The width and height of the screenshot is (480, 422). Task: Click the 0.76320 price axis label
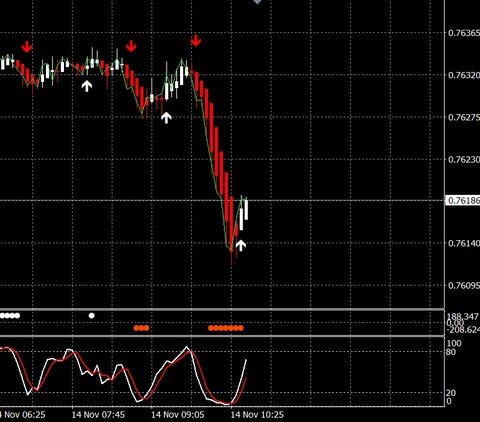[464, 75]
